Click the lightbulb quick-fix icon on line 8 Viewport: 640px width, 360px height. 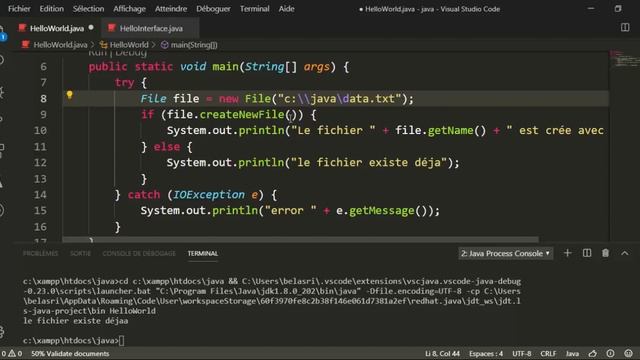click(69, 95)
